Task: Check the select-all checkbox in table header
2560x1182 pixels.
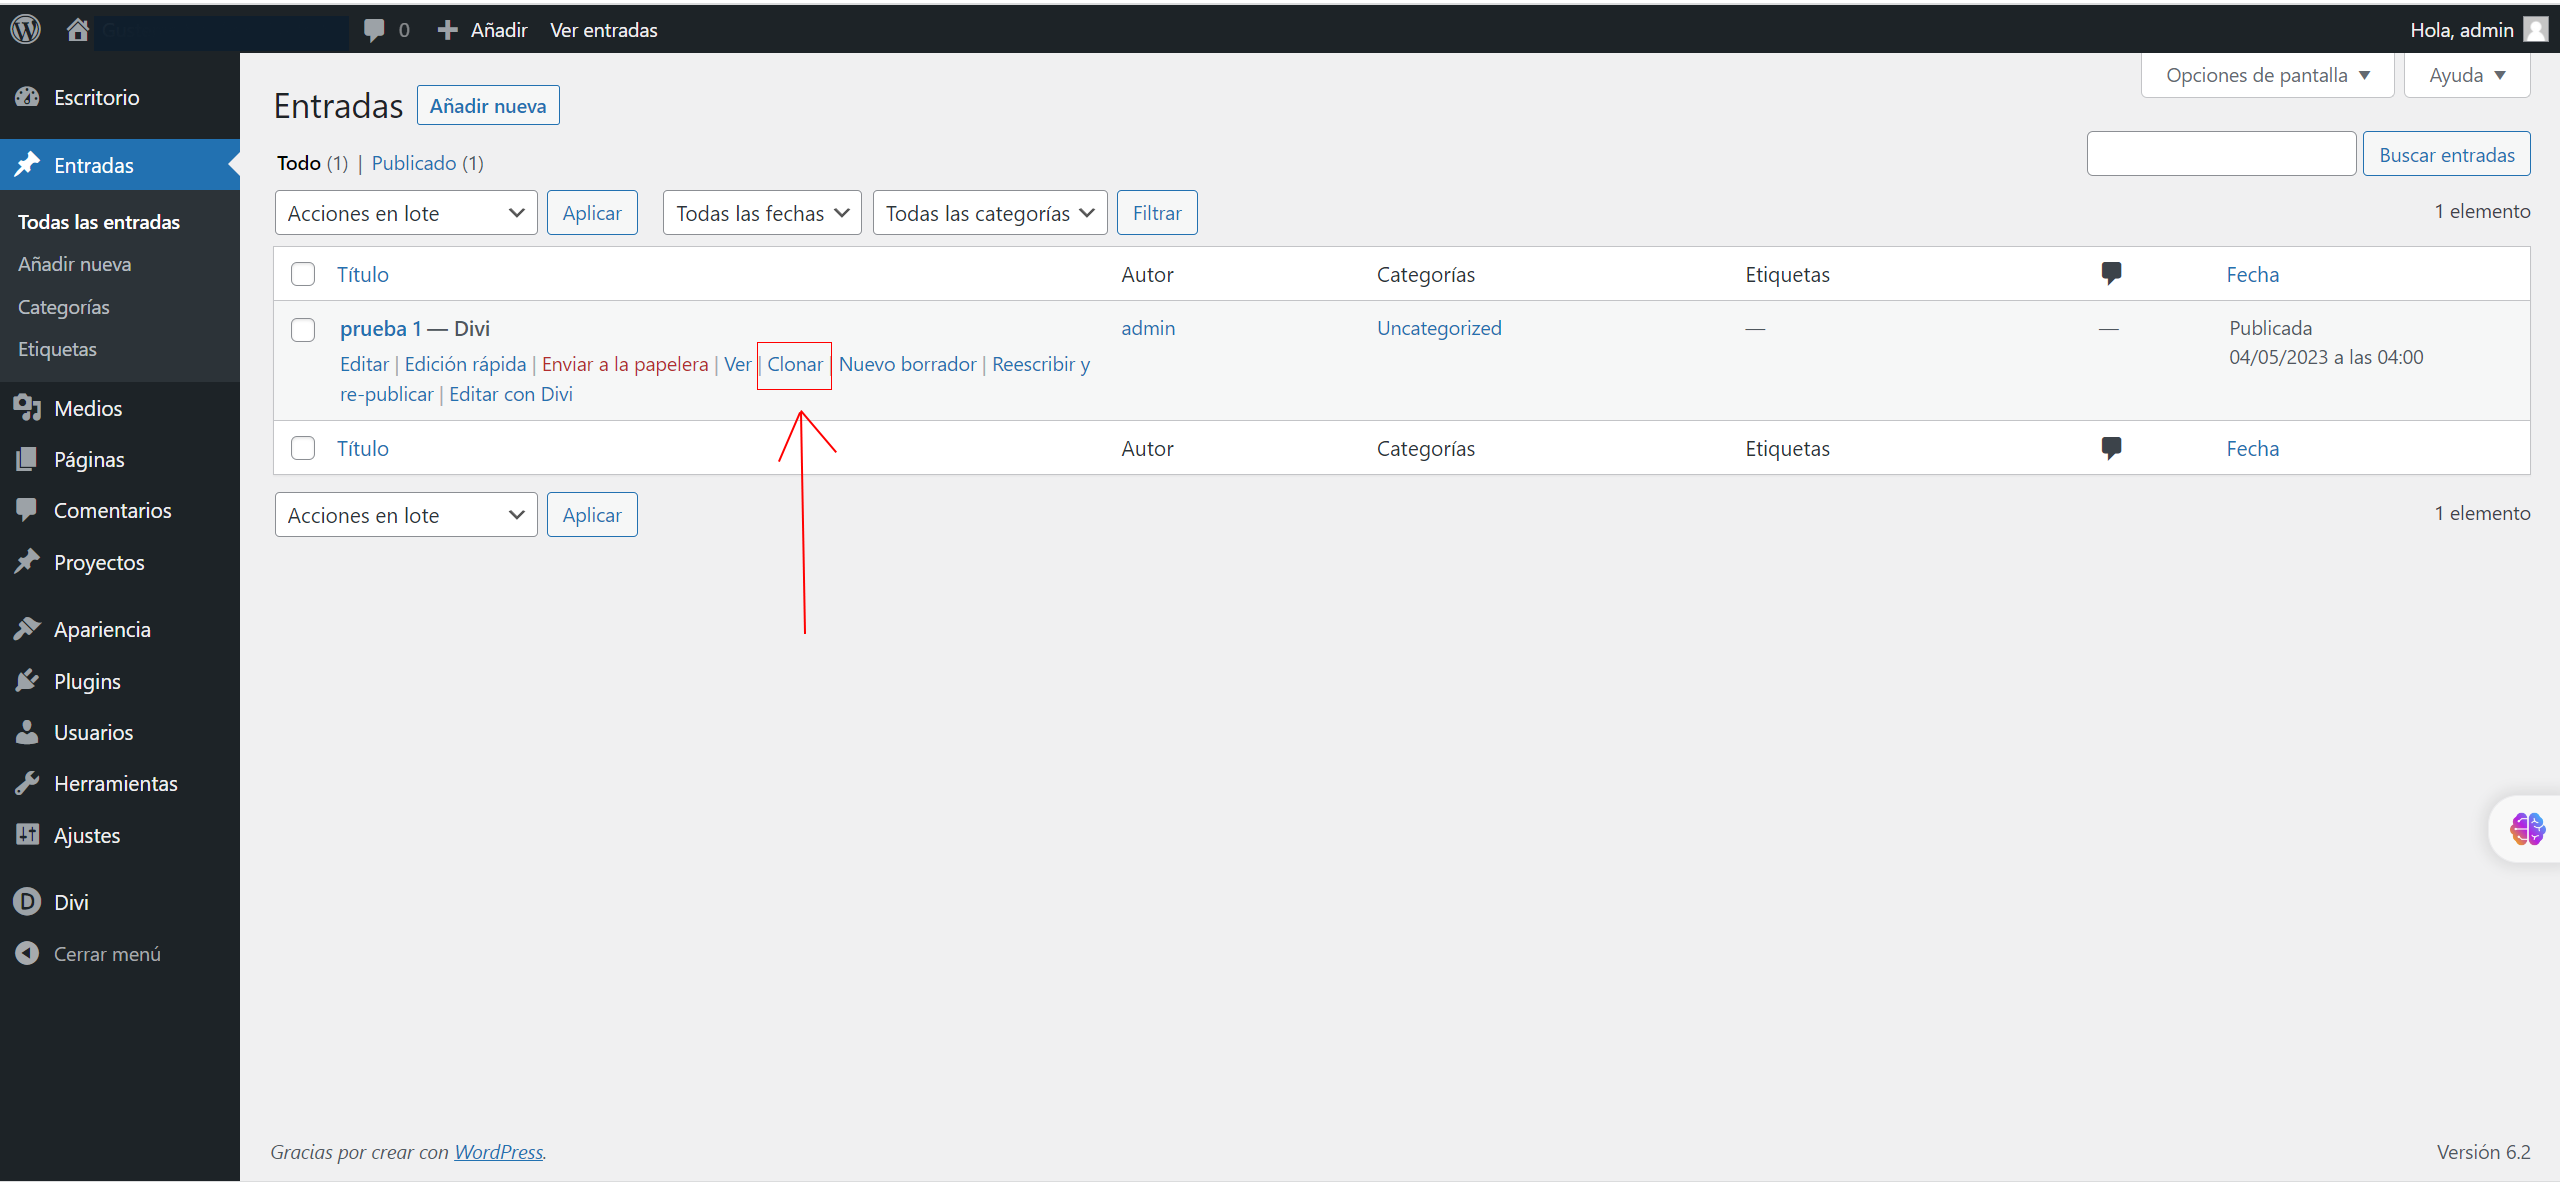Action: click(x=303, y=274)
